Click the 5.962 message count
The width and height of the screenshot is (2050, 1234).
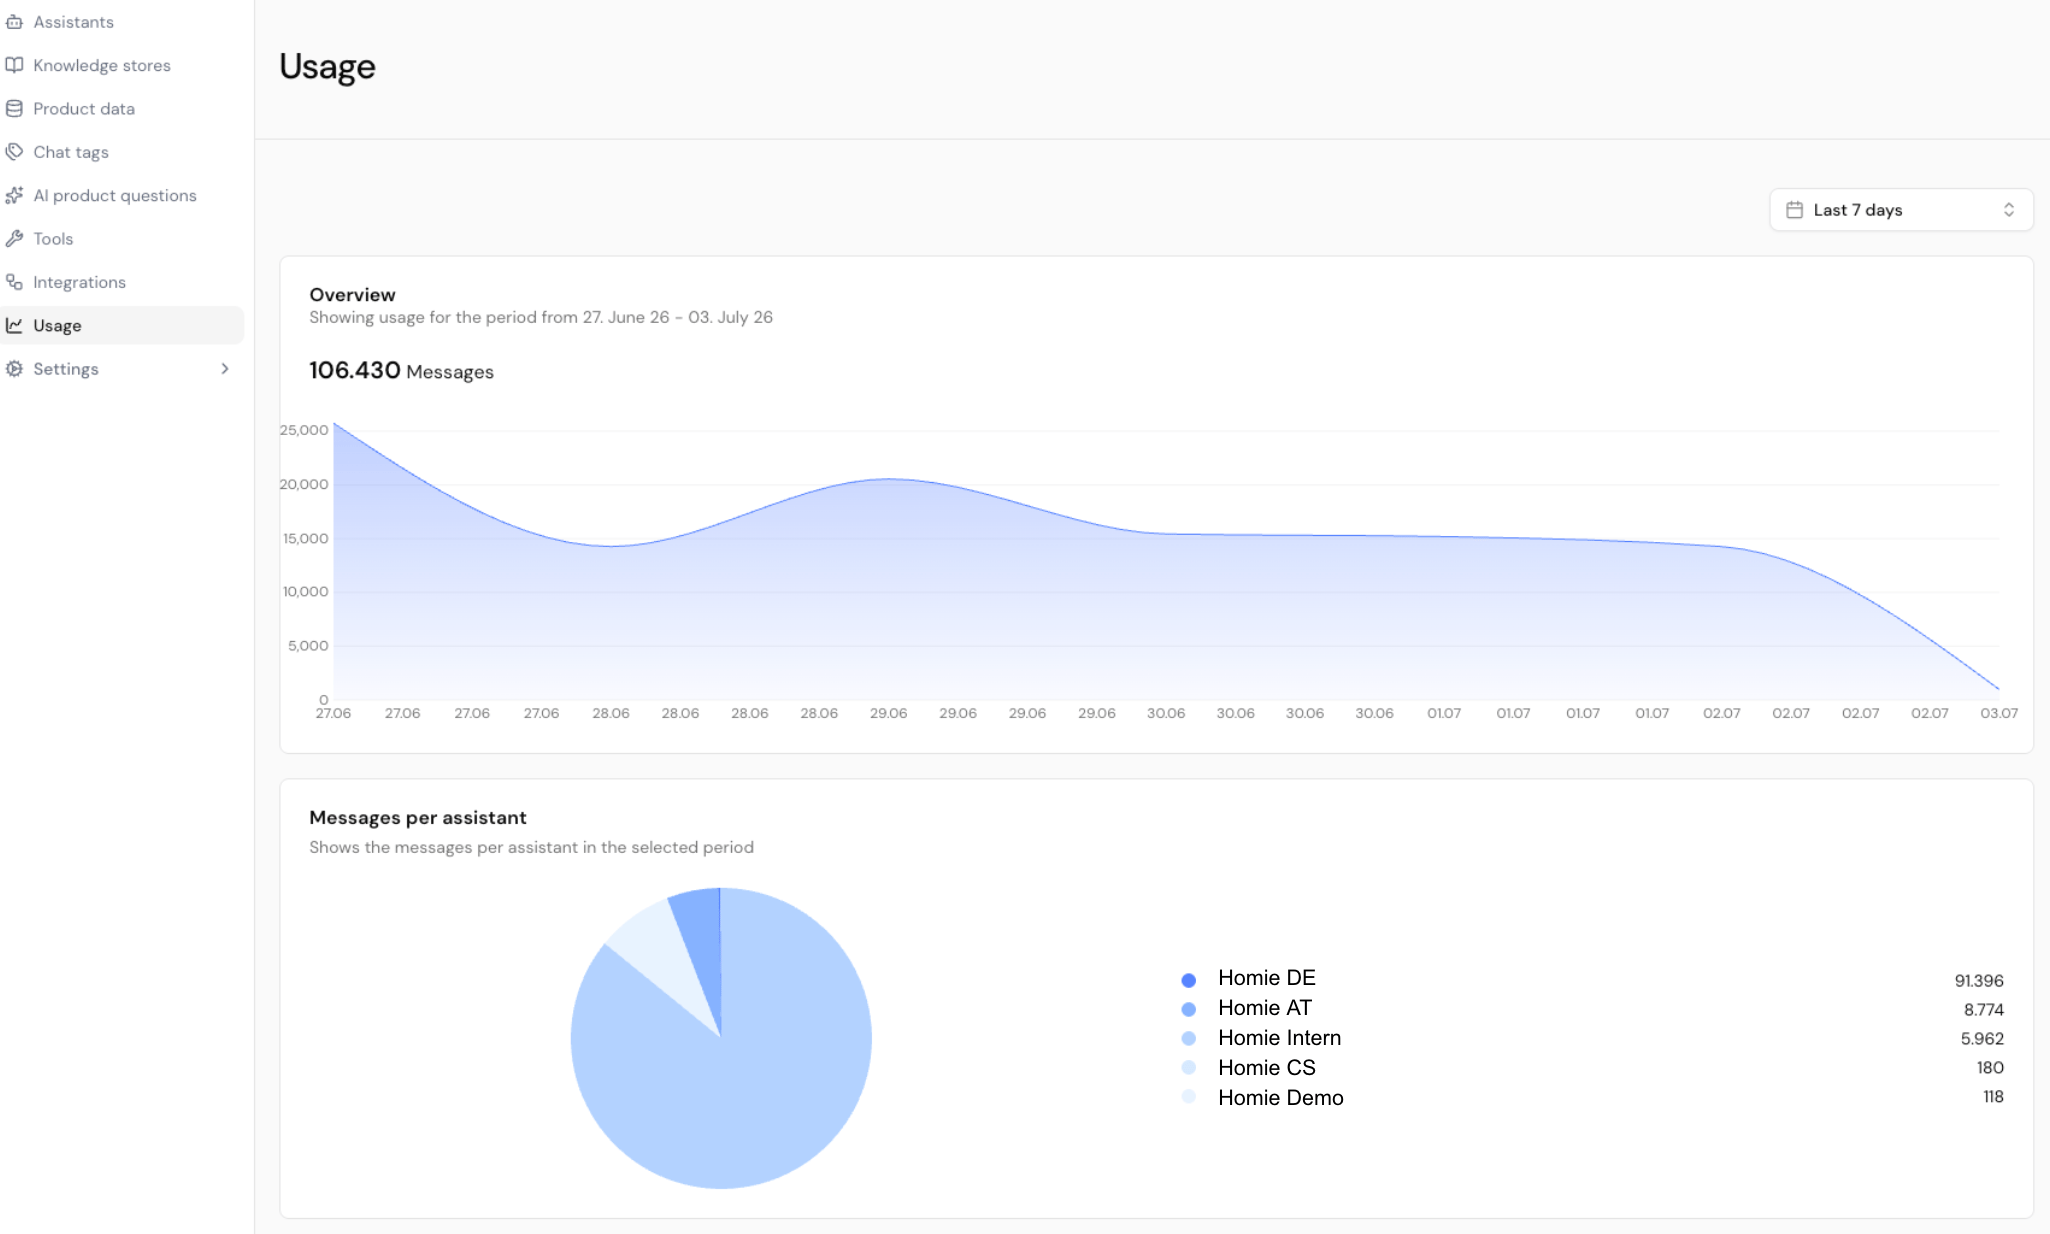[1982, 1039]
